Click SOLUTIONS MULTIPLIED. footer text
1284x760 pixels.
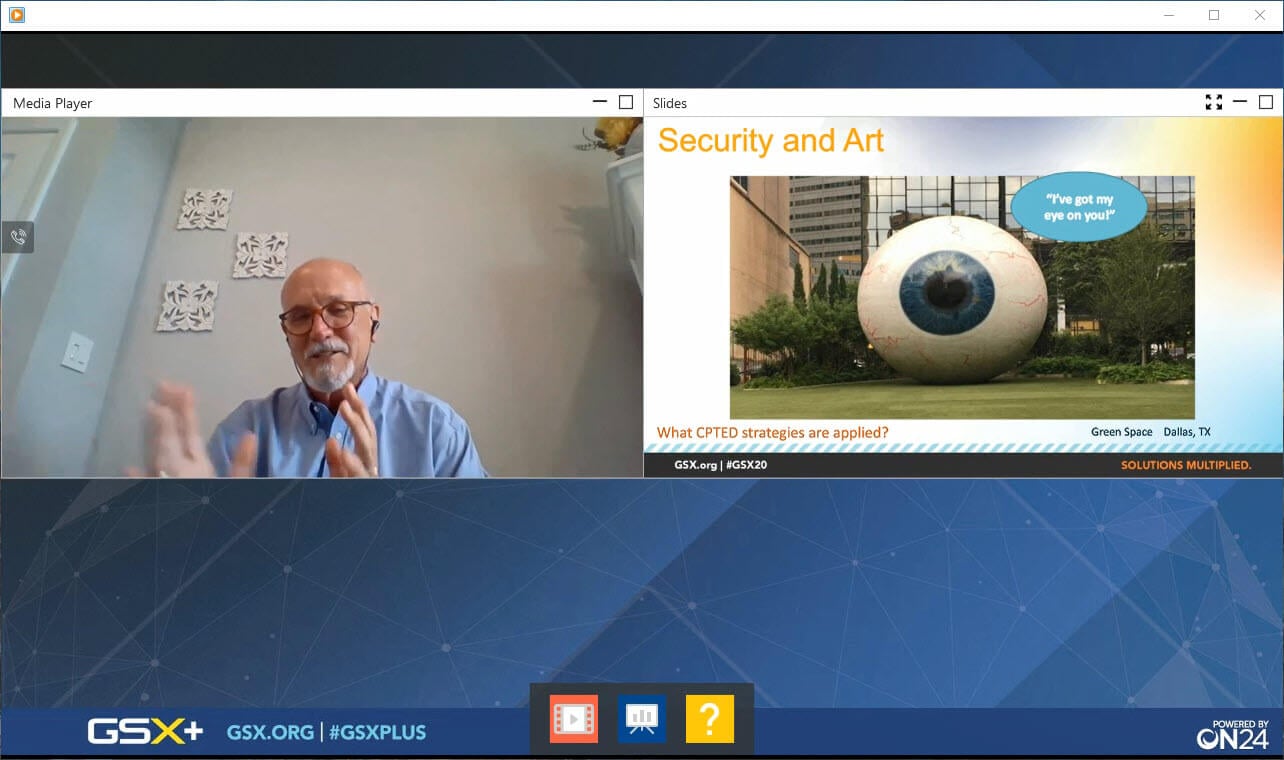tap(1186, 465)
